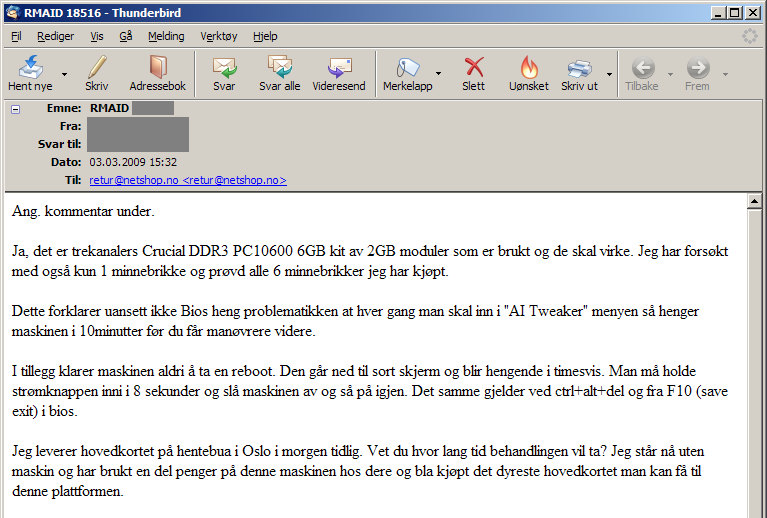Maximize the Thunderbird window

(735, 13)
